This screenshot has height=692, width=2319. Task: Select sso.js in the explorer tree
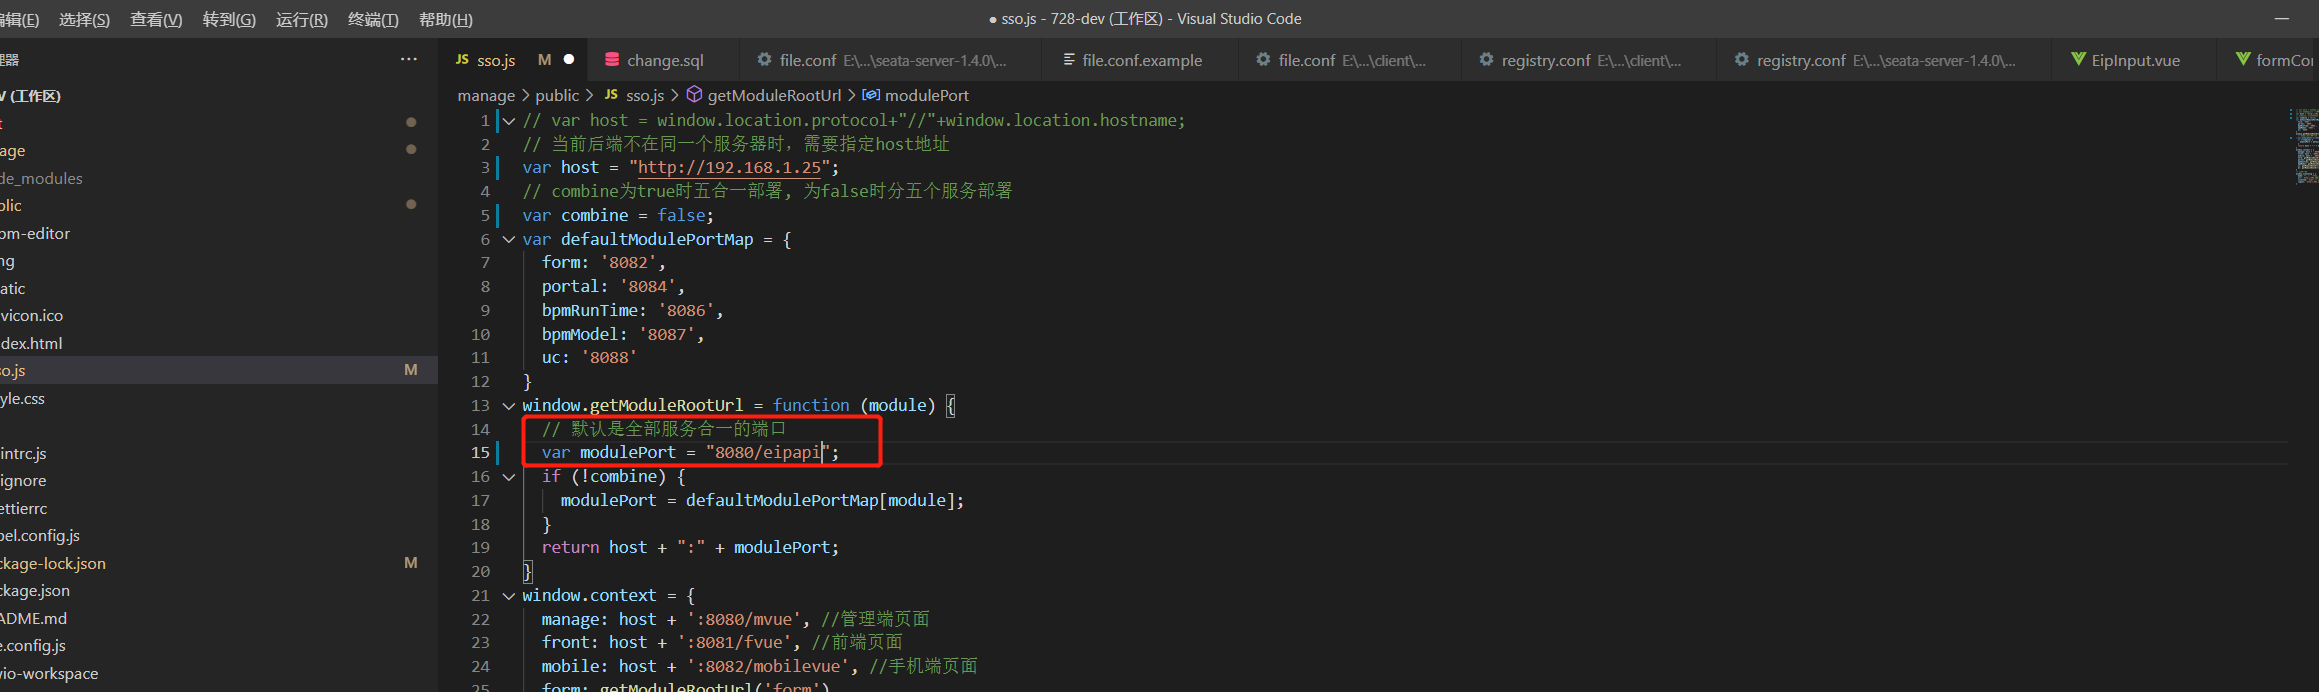pos(219,370)
